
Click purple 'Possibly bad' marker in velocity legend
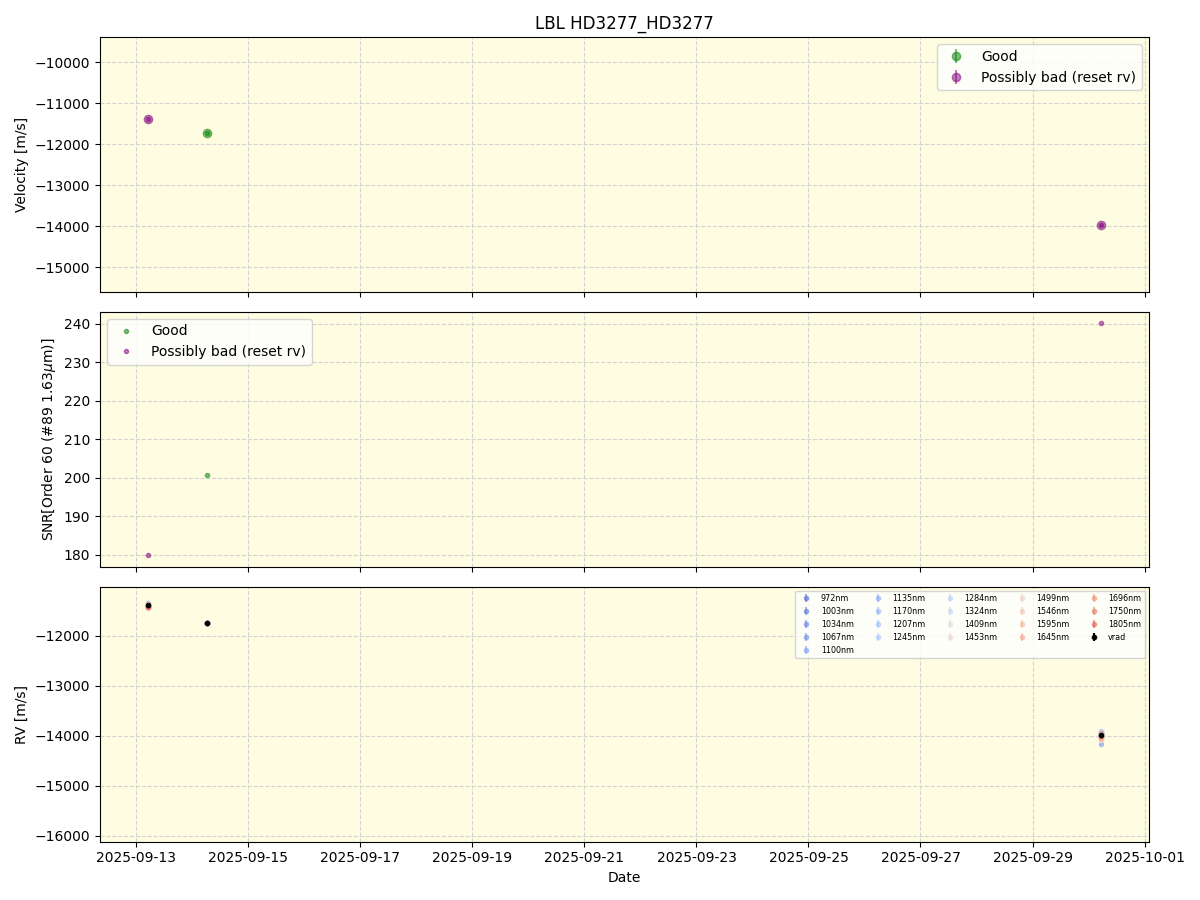click(956, 77)
